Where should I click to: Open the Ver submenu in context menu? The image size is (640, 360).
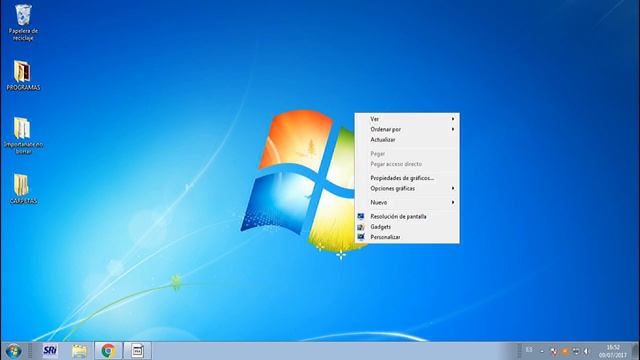[x=407, y=119]
